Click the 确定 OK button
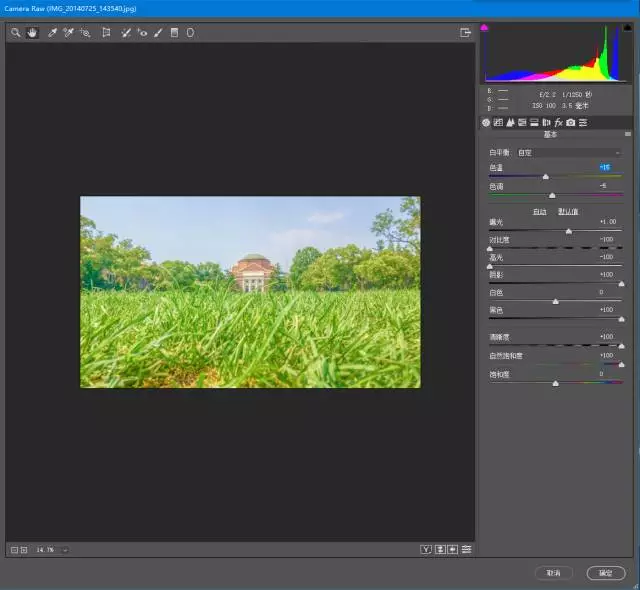The image size is (640, 590). click(606, 573)
